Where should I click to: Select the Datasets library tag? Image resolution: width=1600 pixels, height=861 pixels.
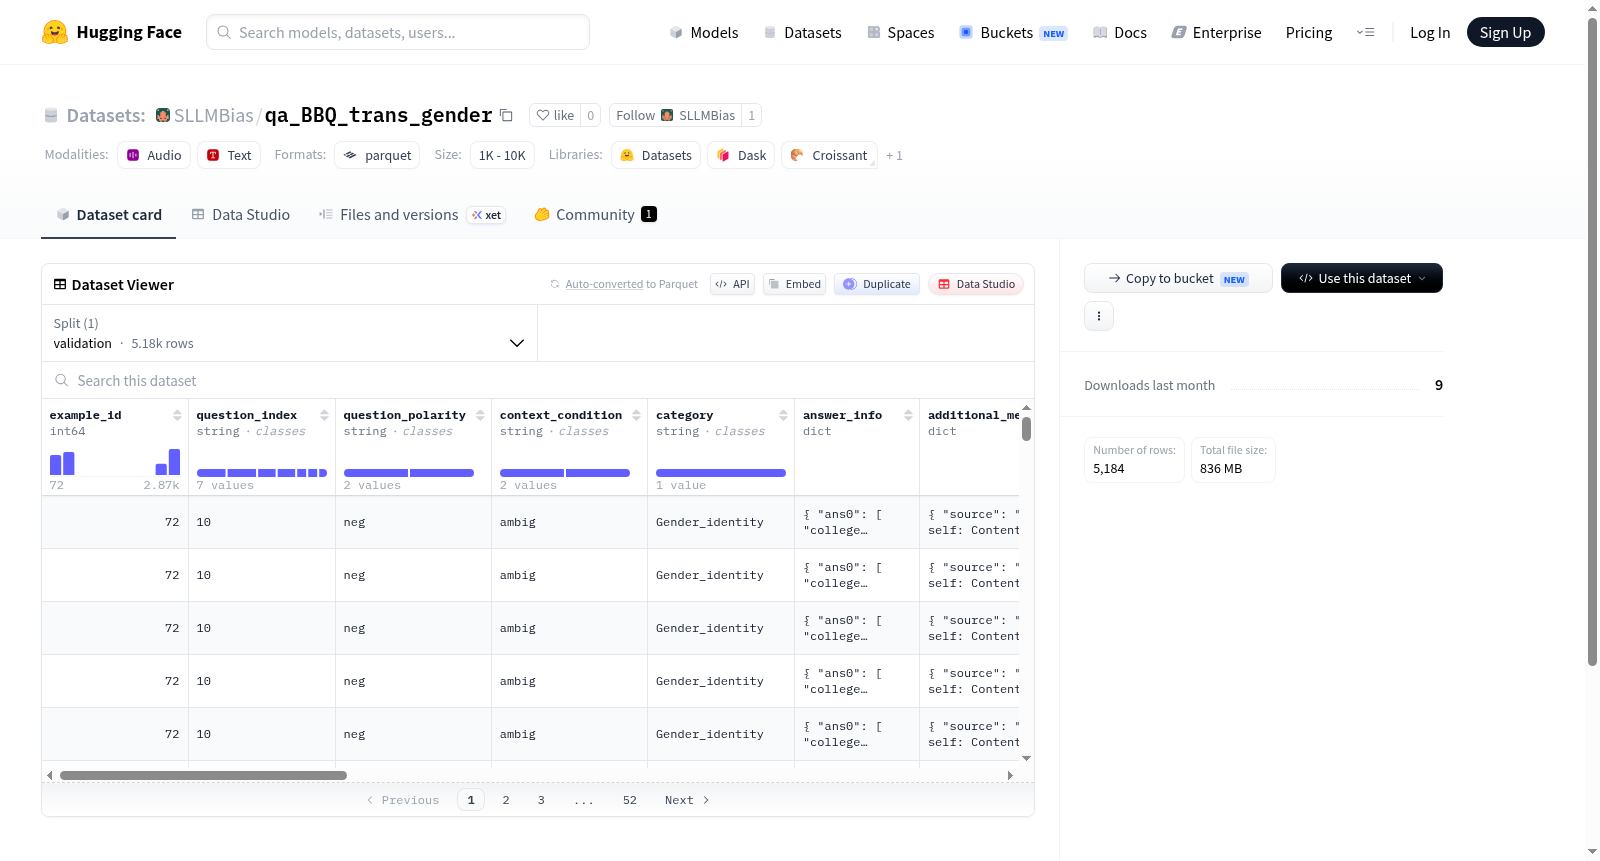coord(656,155)
